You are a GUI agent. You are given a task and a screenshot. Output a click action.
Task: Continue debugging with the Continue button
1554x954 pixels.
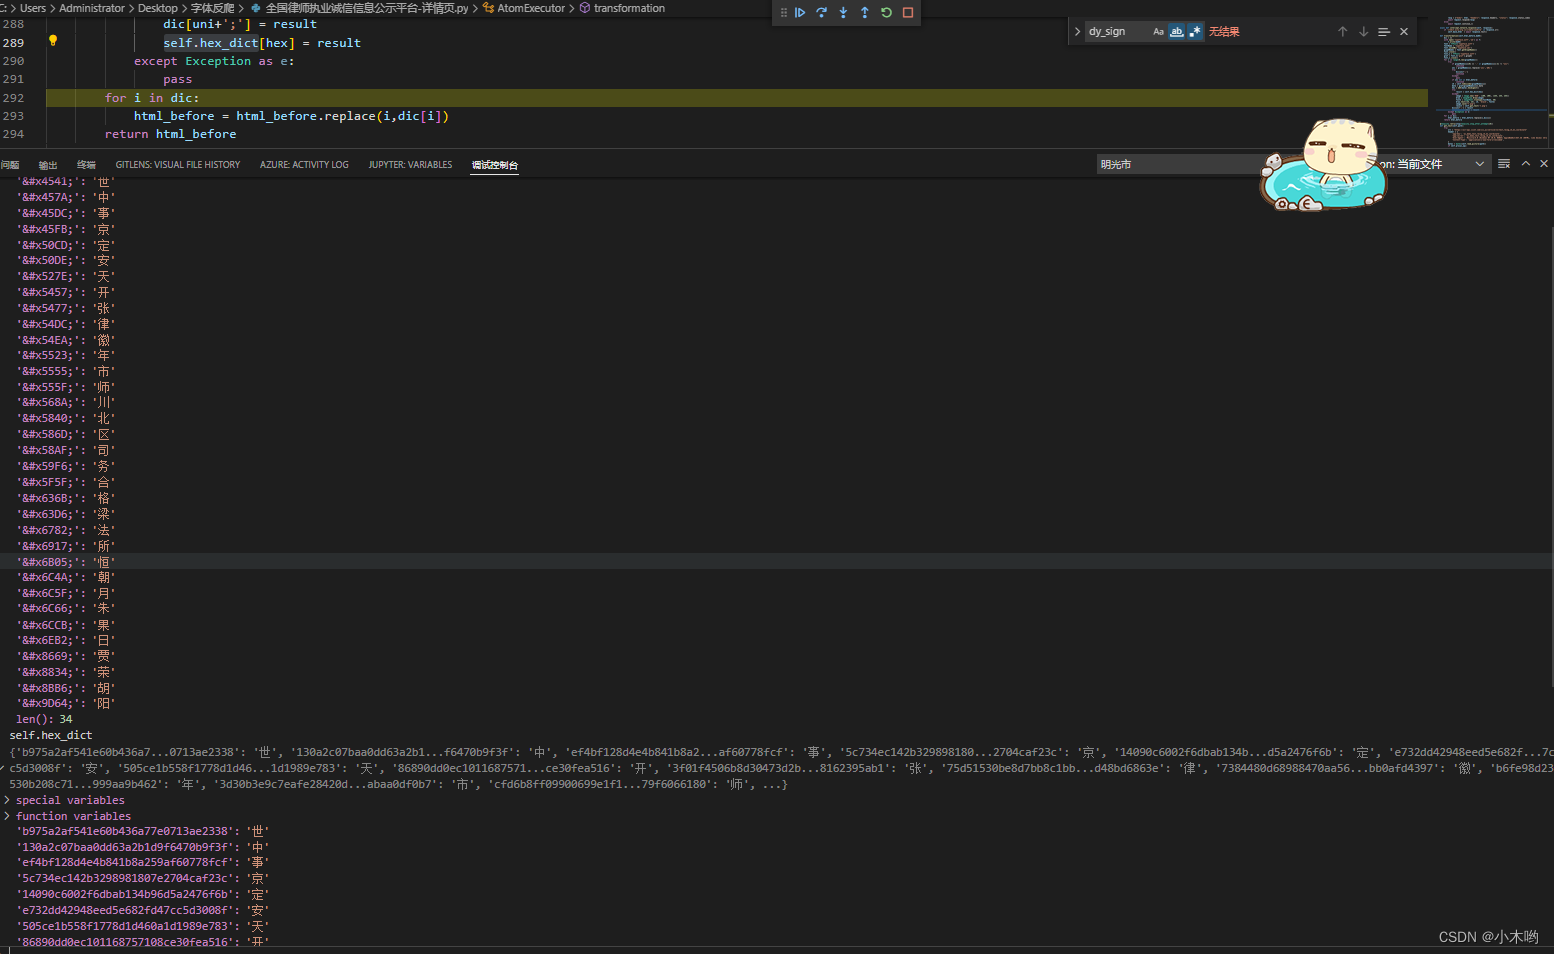click(x=800, y=13)
